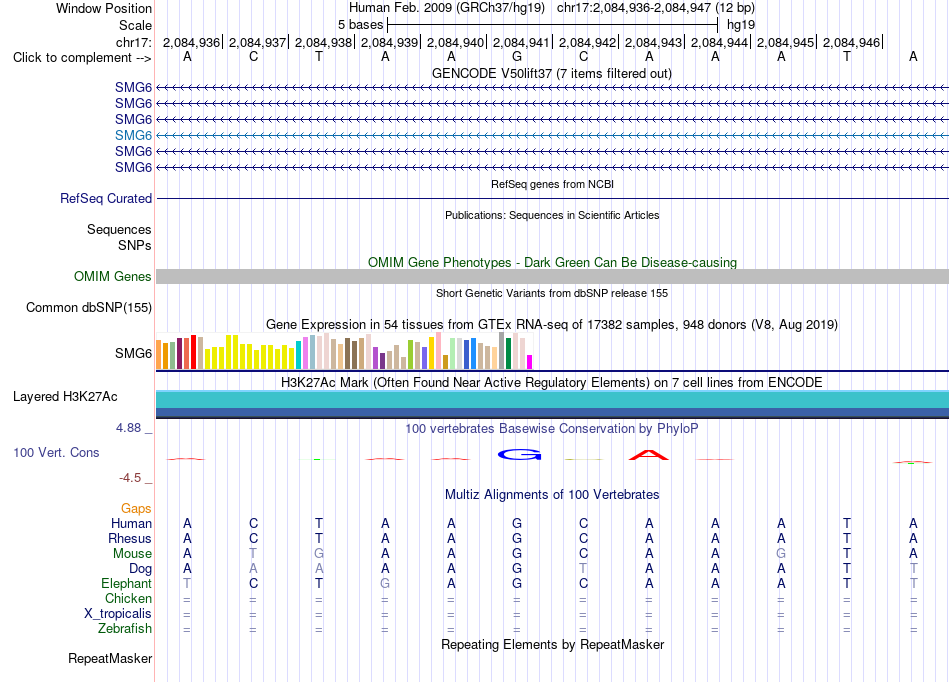
Task: Open the GENCODE V50lift37 track title
Action: [552, 73]
